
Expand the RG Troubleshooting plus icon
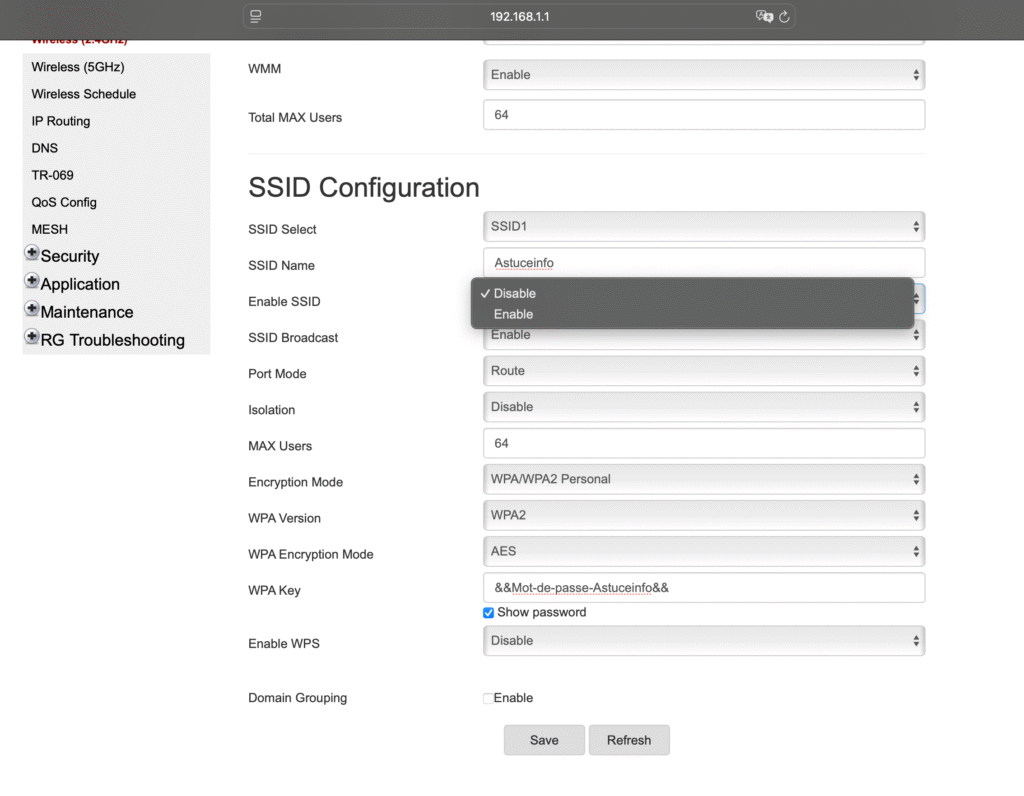point(31,336)
